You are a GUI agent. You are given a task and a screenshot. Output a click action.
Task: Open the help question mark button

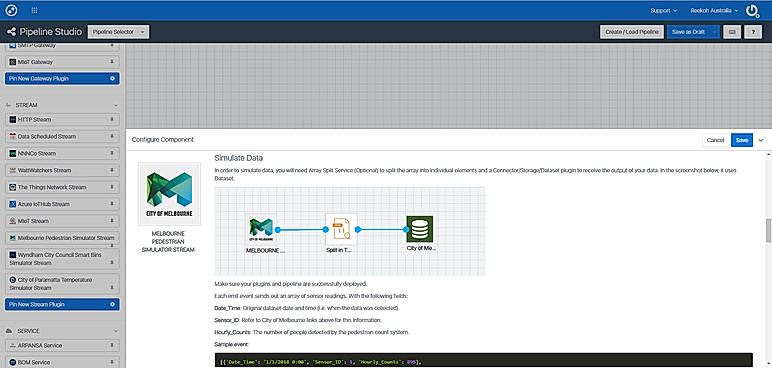tap(753, 32)
